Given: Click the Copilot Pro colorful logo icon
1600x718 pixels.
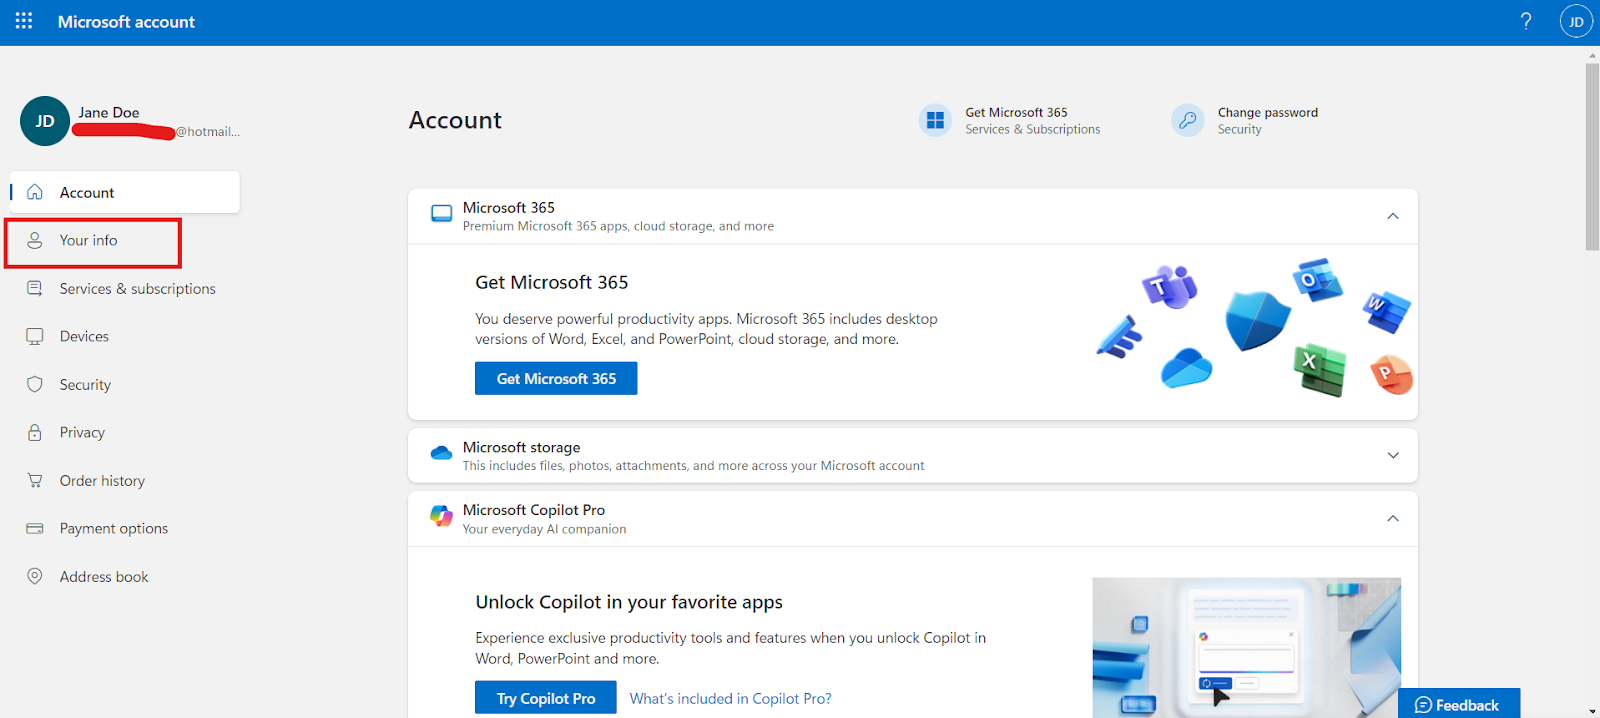Looking at the screenshot, I should pos(441,516).
